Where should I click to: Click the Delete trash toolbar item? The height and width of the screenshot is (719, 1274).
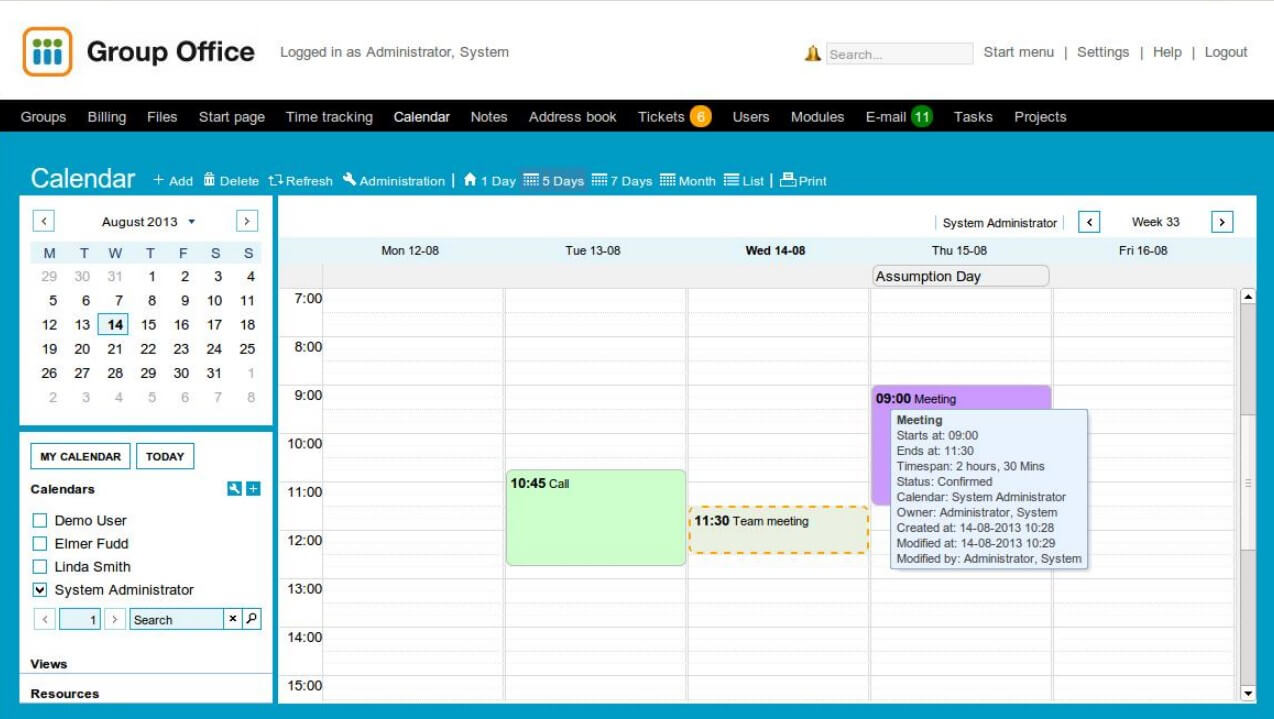(231, 181)
